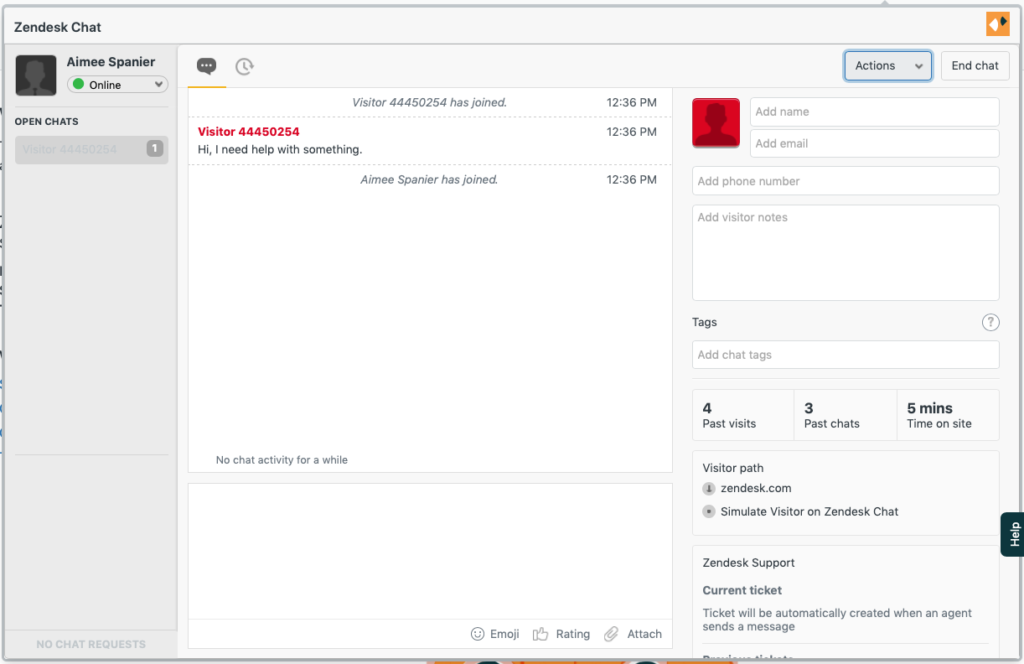This screenshot has width=1024, height=664.
Task: Click the 4 Past visits stat
Action: (x=743, y=415)
